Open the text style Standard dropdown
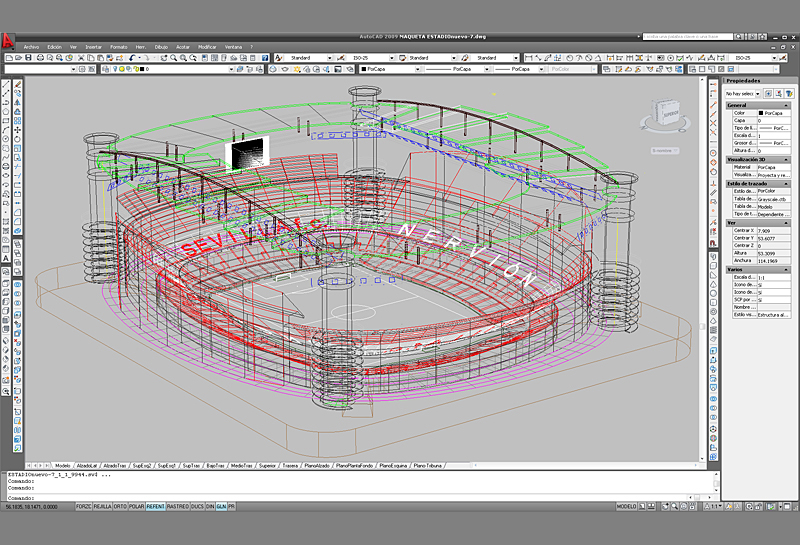This screenshot has height=545, width=800. point(330,58)
